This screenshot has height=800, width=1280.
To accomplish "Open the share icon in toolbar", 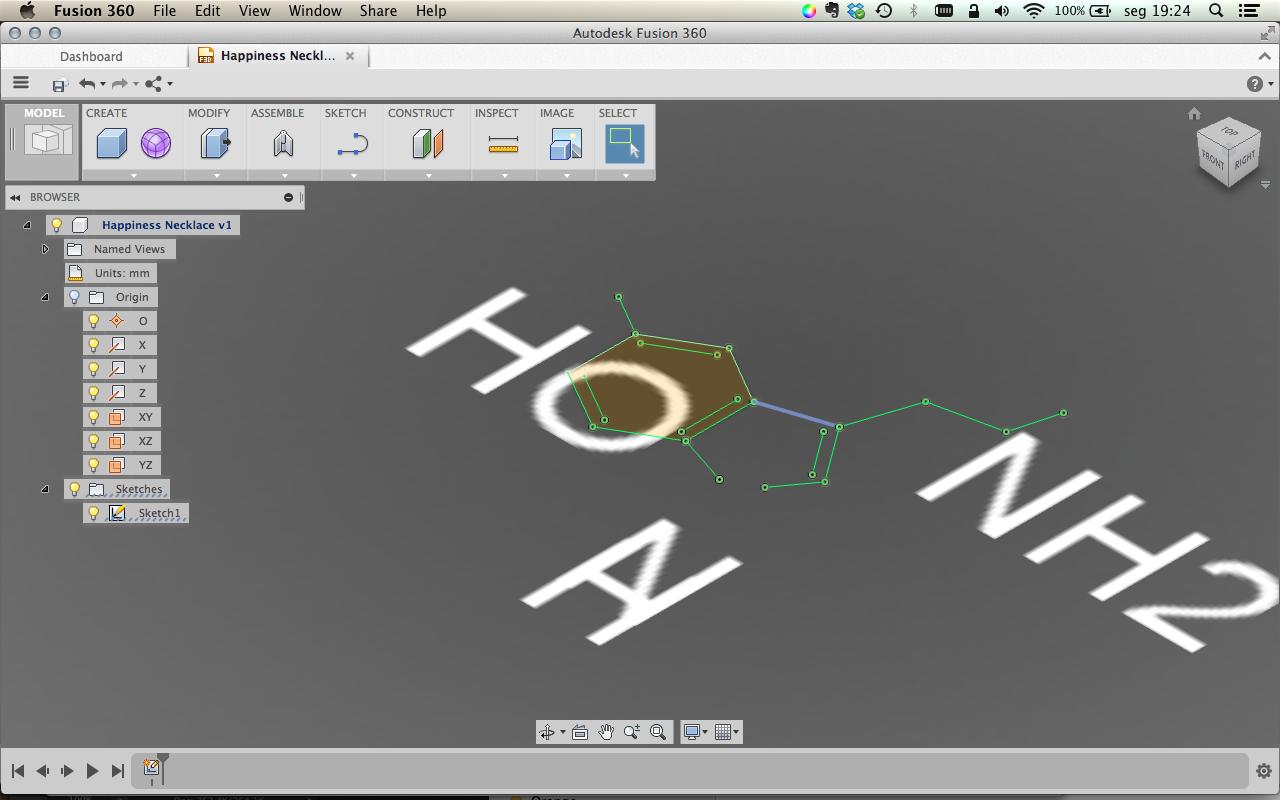I will pos(154,84).
